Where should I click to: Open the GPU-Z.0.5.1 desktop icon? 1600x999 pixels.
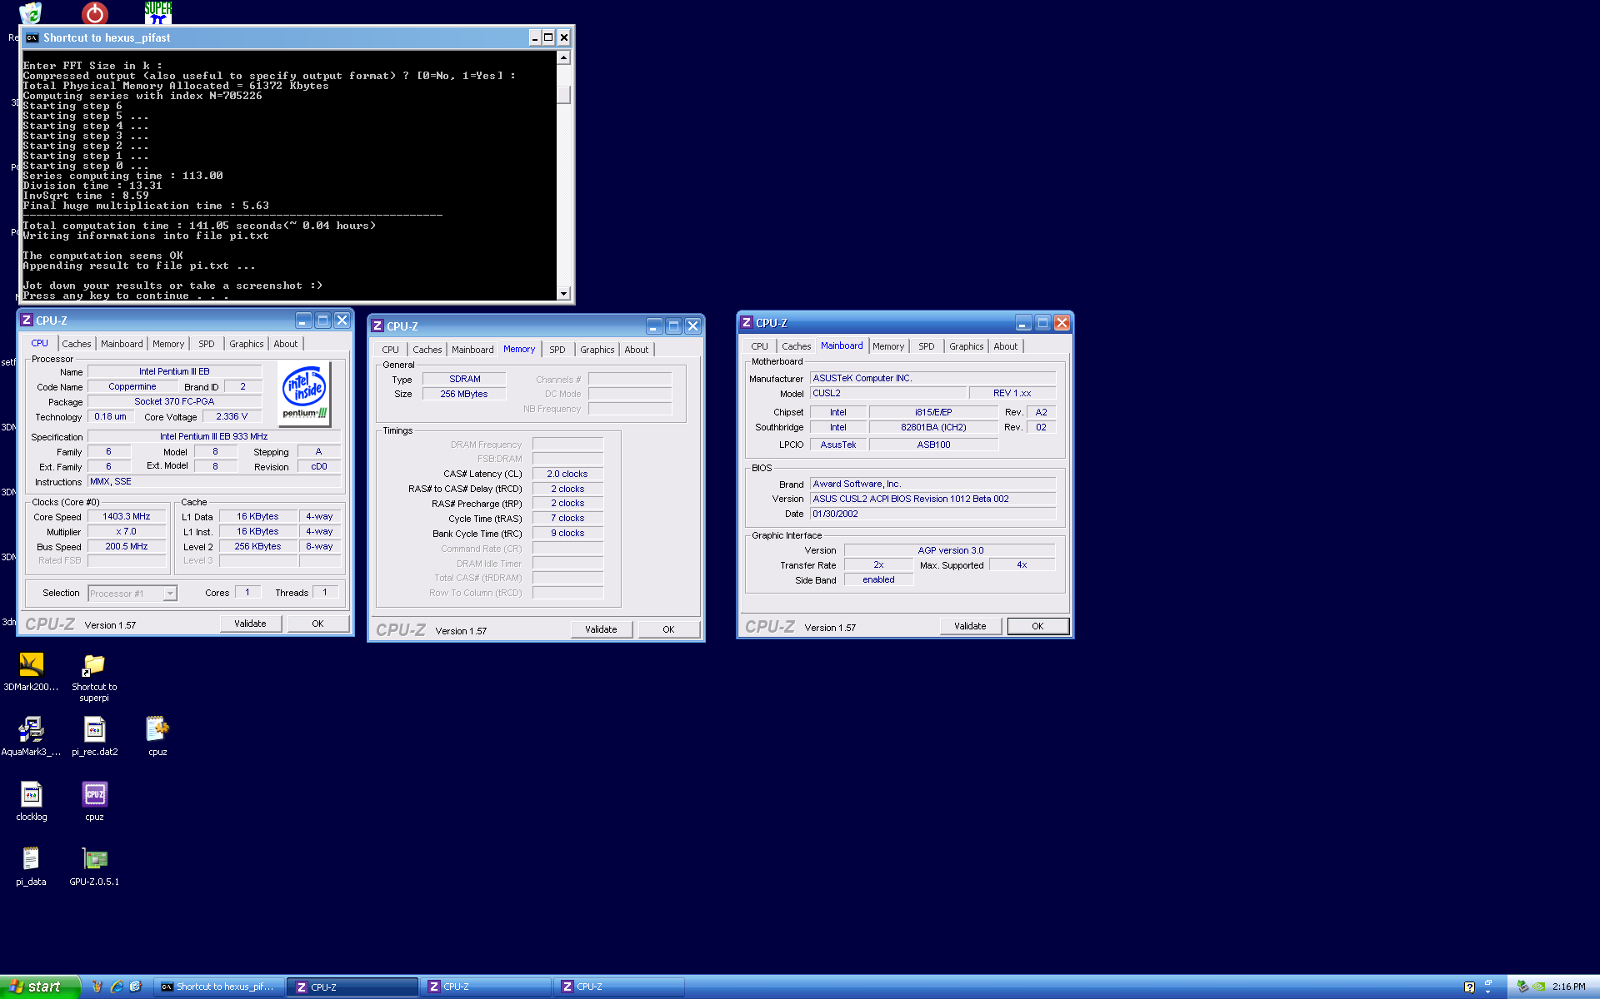click(x=94, y=866)
